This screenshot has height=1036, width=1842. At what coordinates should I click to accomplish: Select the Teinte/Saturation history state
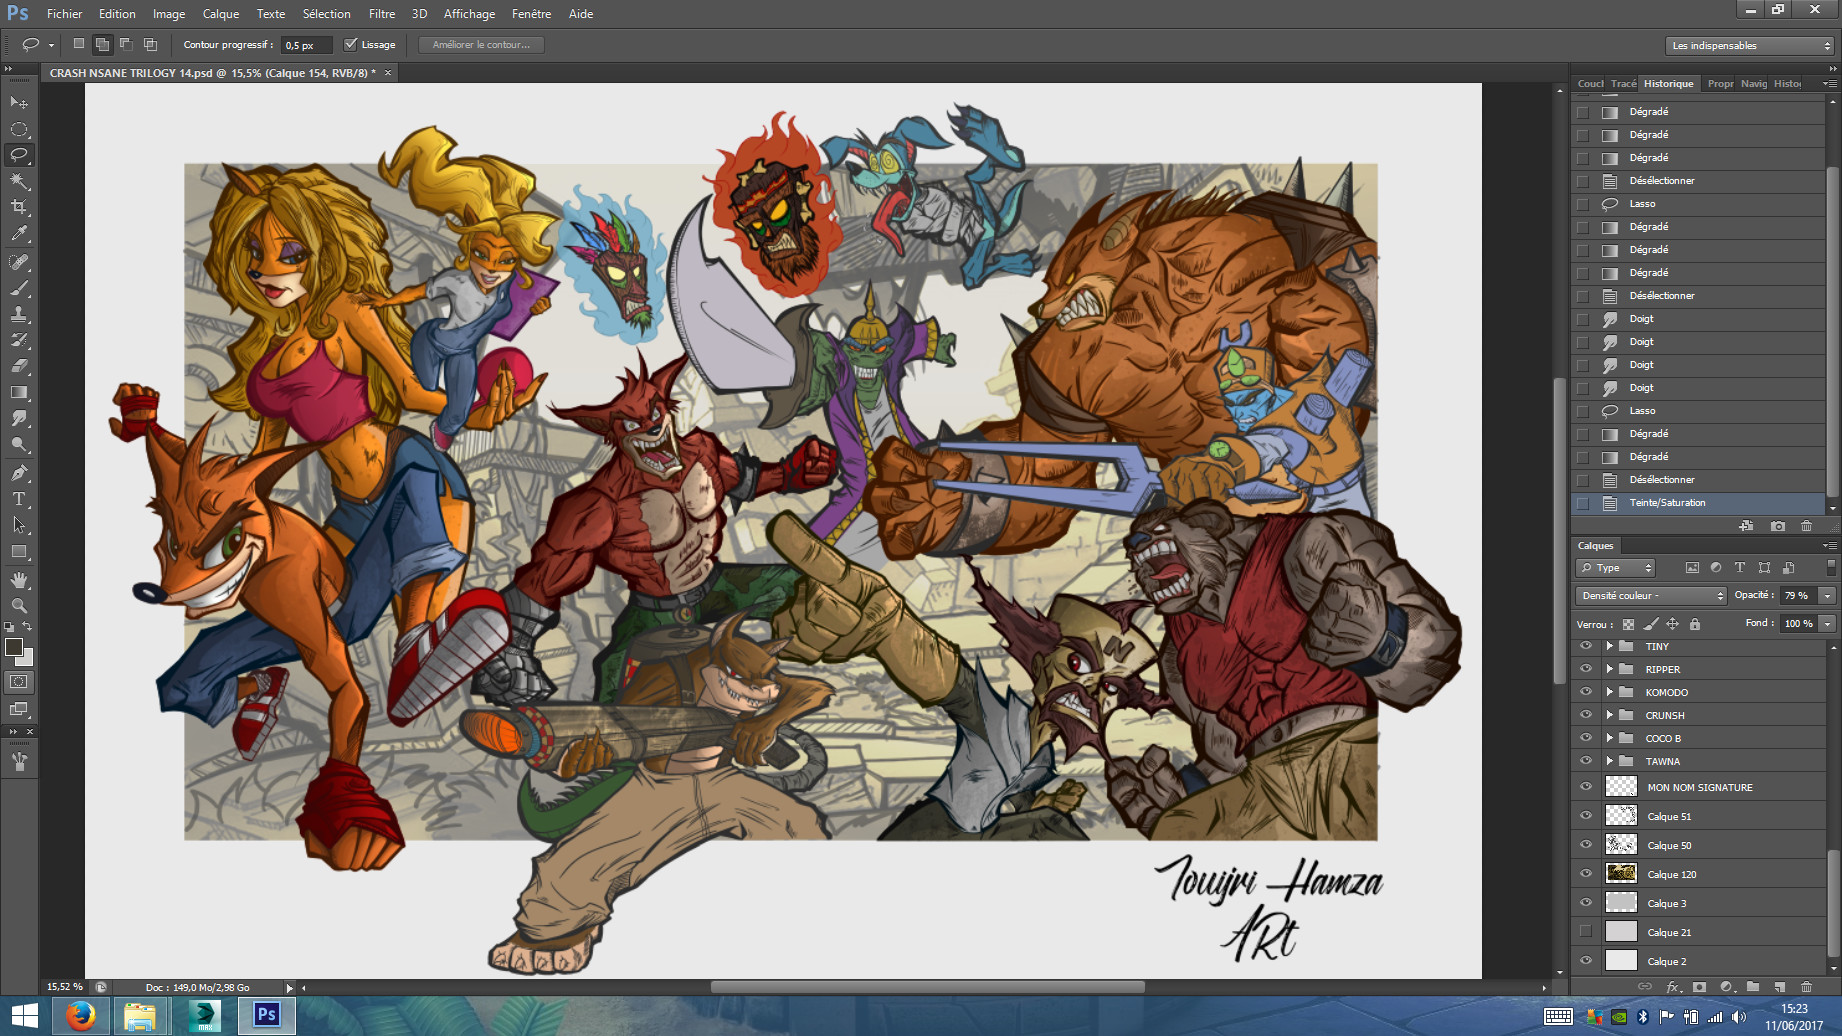pyautogui.click(x=1698, y=503)
